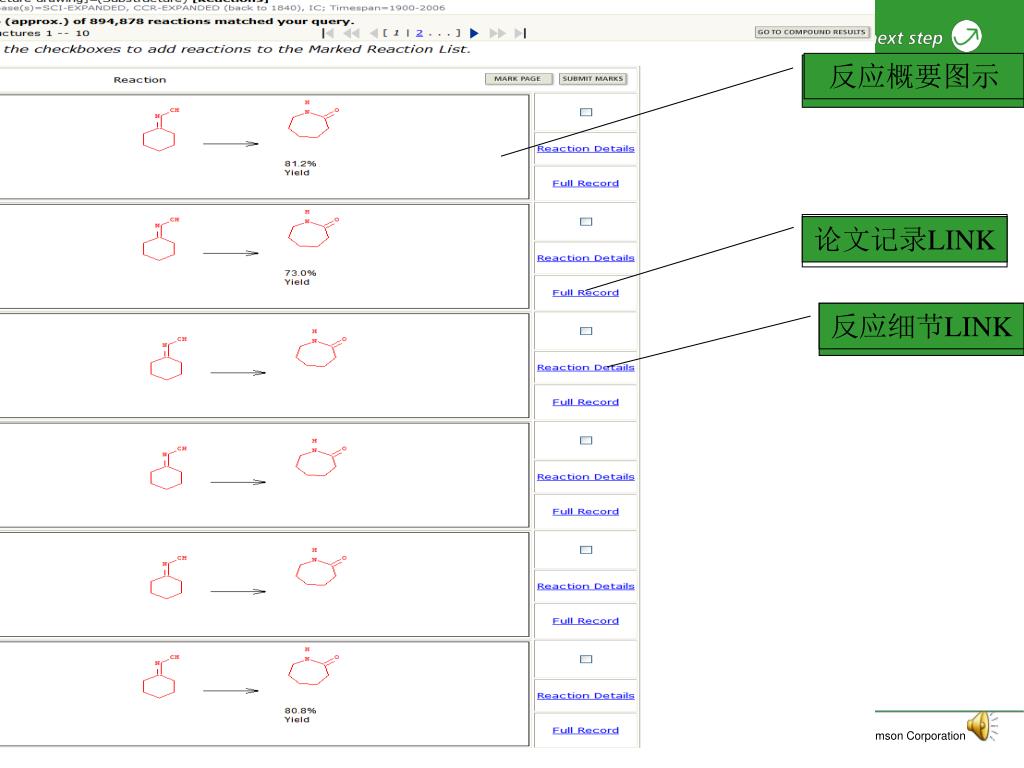Image resolution: width=1024 pixels, height=768 pixels.
Task: Open Reaction Details for the 81.2% yield reaction
Action: 586,149
